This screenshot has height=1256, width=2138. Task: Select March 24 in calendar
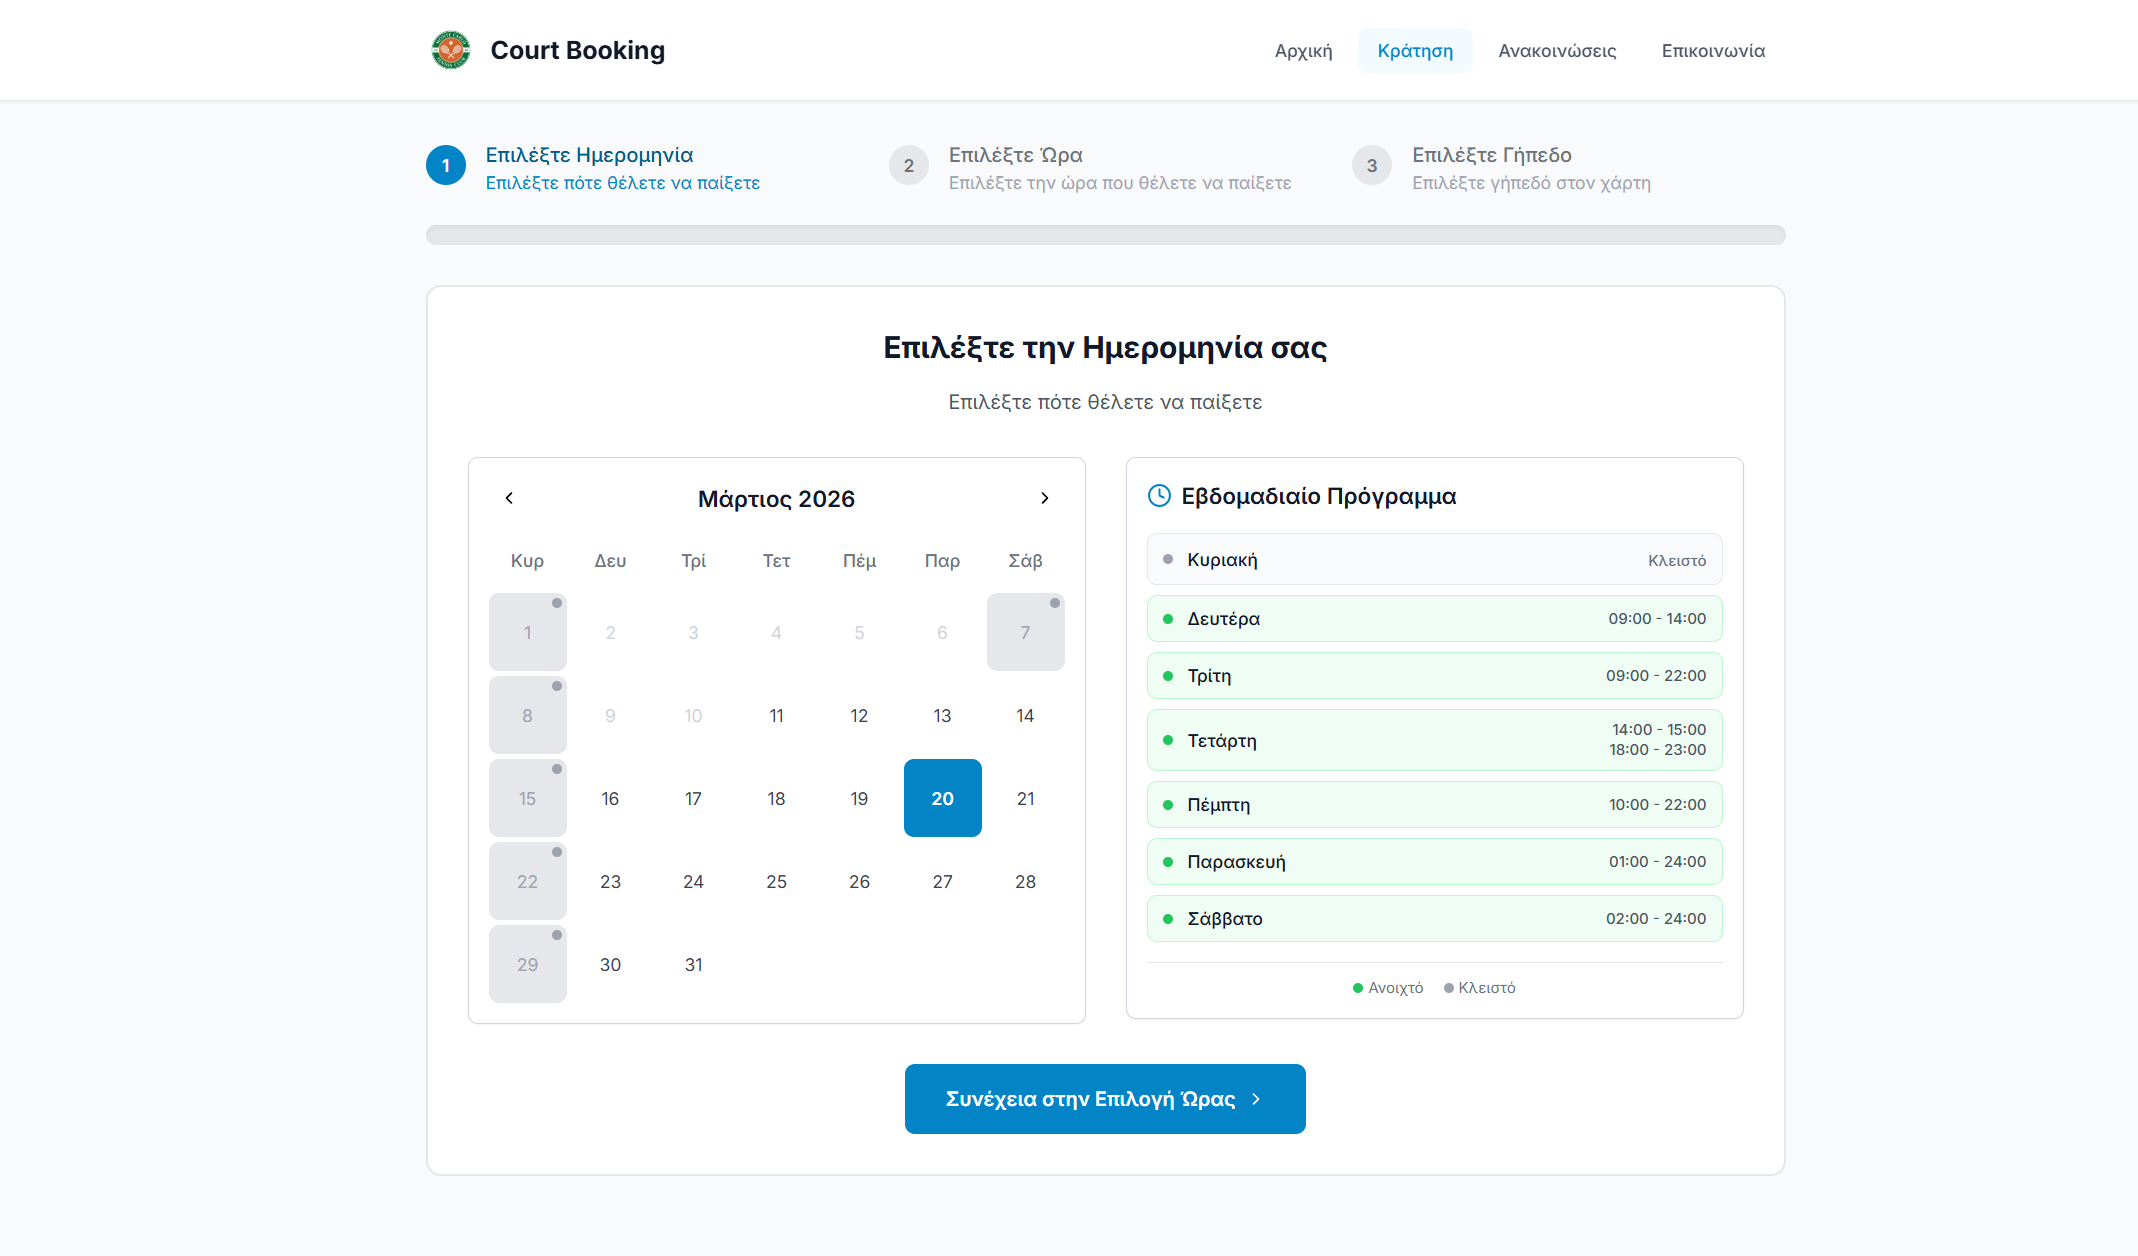(x=693, y=881)
